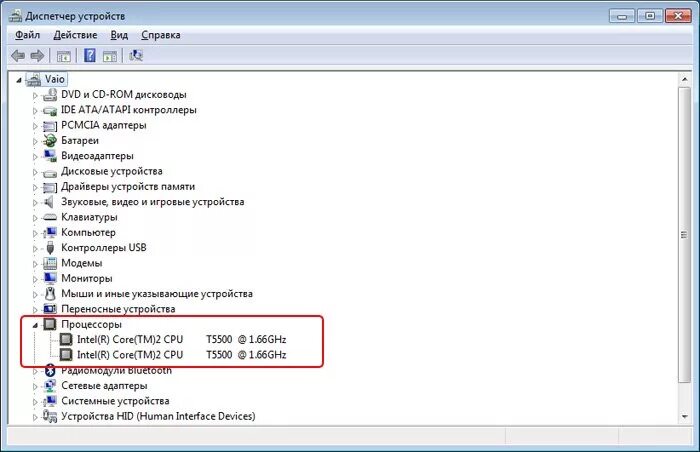
Task: Click the Дисковые устройства icon
Action: click(50, 172)
